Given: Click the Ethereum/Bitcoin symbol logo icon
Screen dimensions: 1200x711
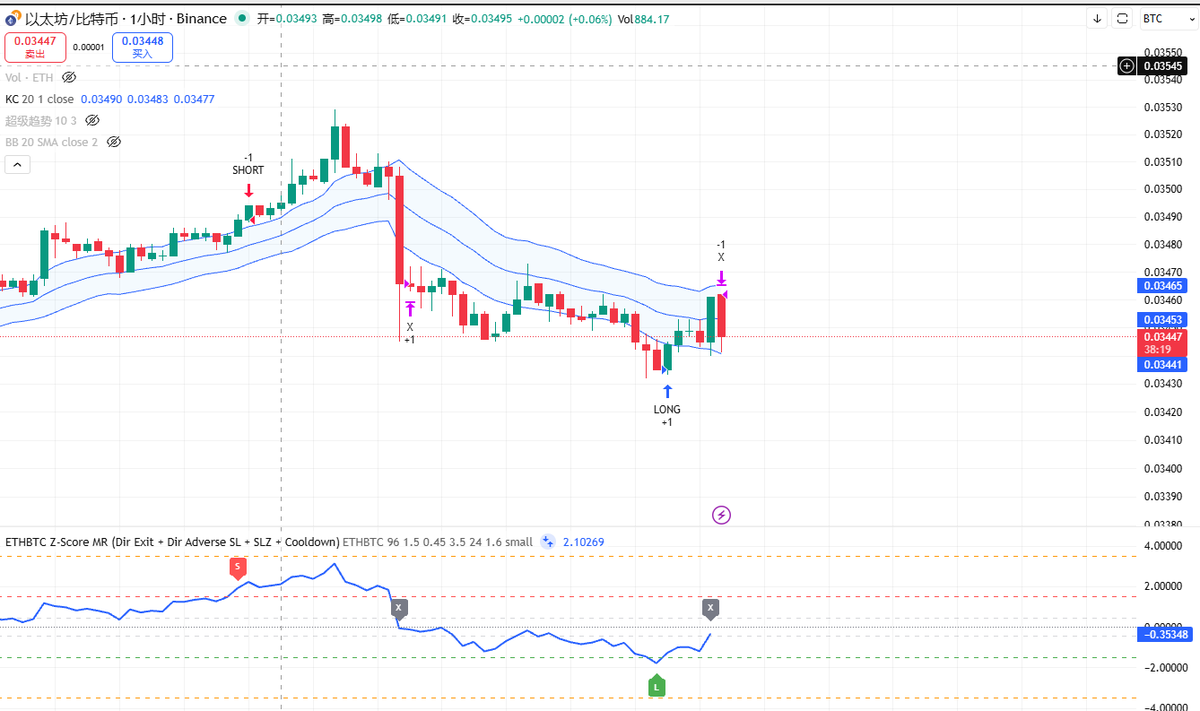Looking at the screenshot, I should 13,19.
